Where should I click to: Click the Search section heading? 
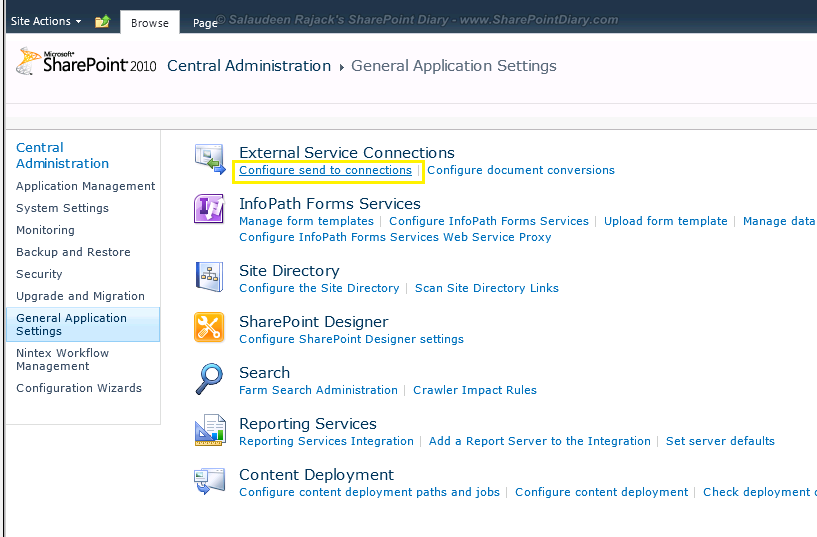coord(264,373)
